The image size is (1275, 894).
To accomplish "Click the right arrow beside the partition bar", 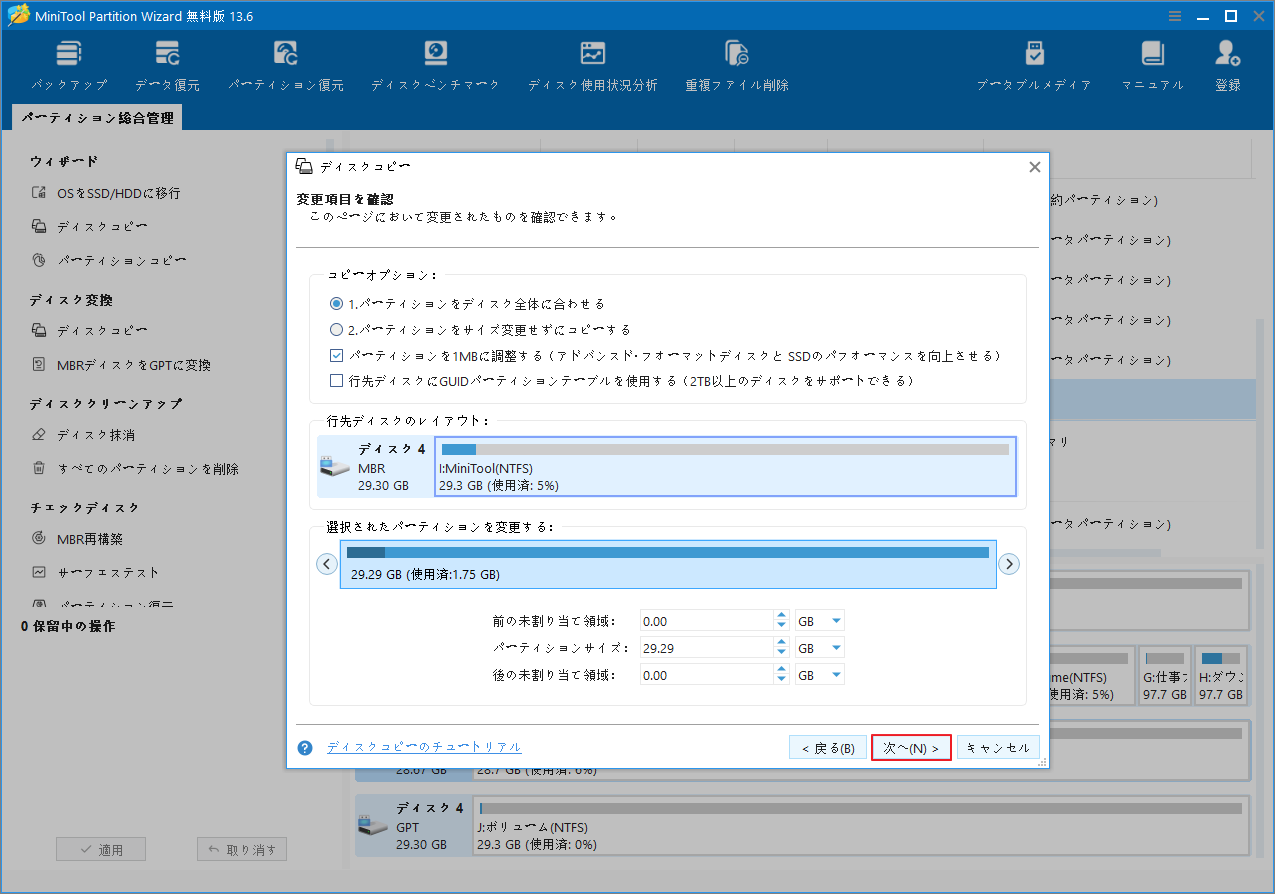I will coord(1009,563).
